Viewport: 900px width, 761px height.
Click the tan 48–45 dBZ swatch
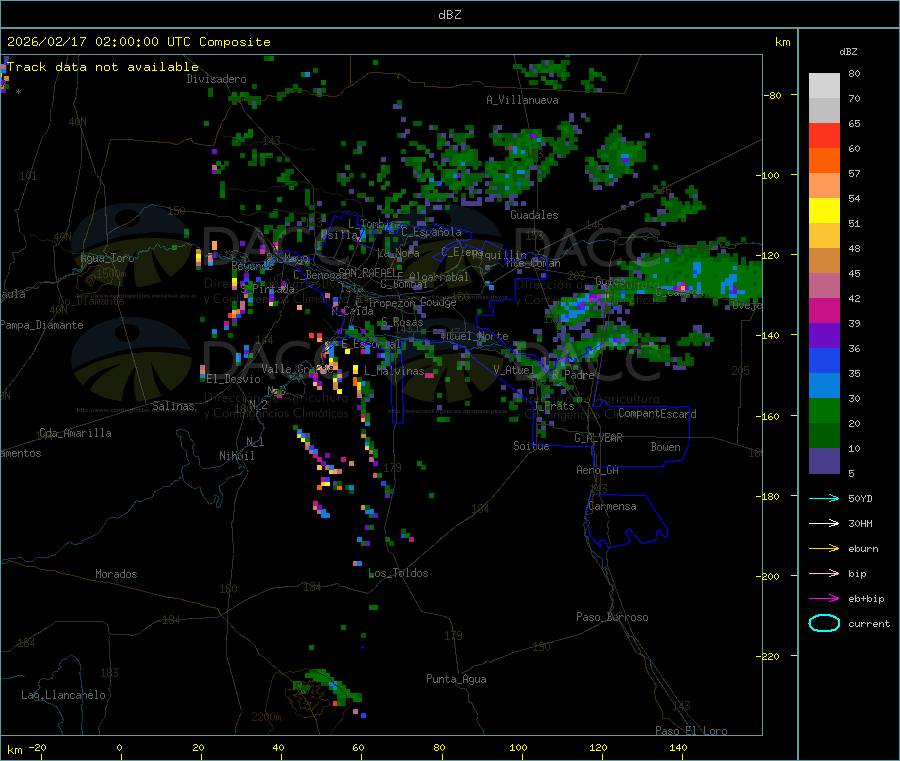click(824, 261)
